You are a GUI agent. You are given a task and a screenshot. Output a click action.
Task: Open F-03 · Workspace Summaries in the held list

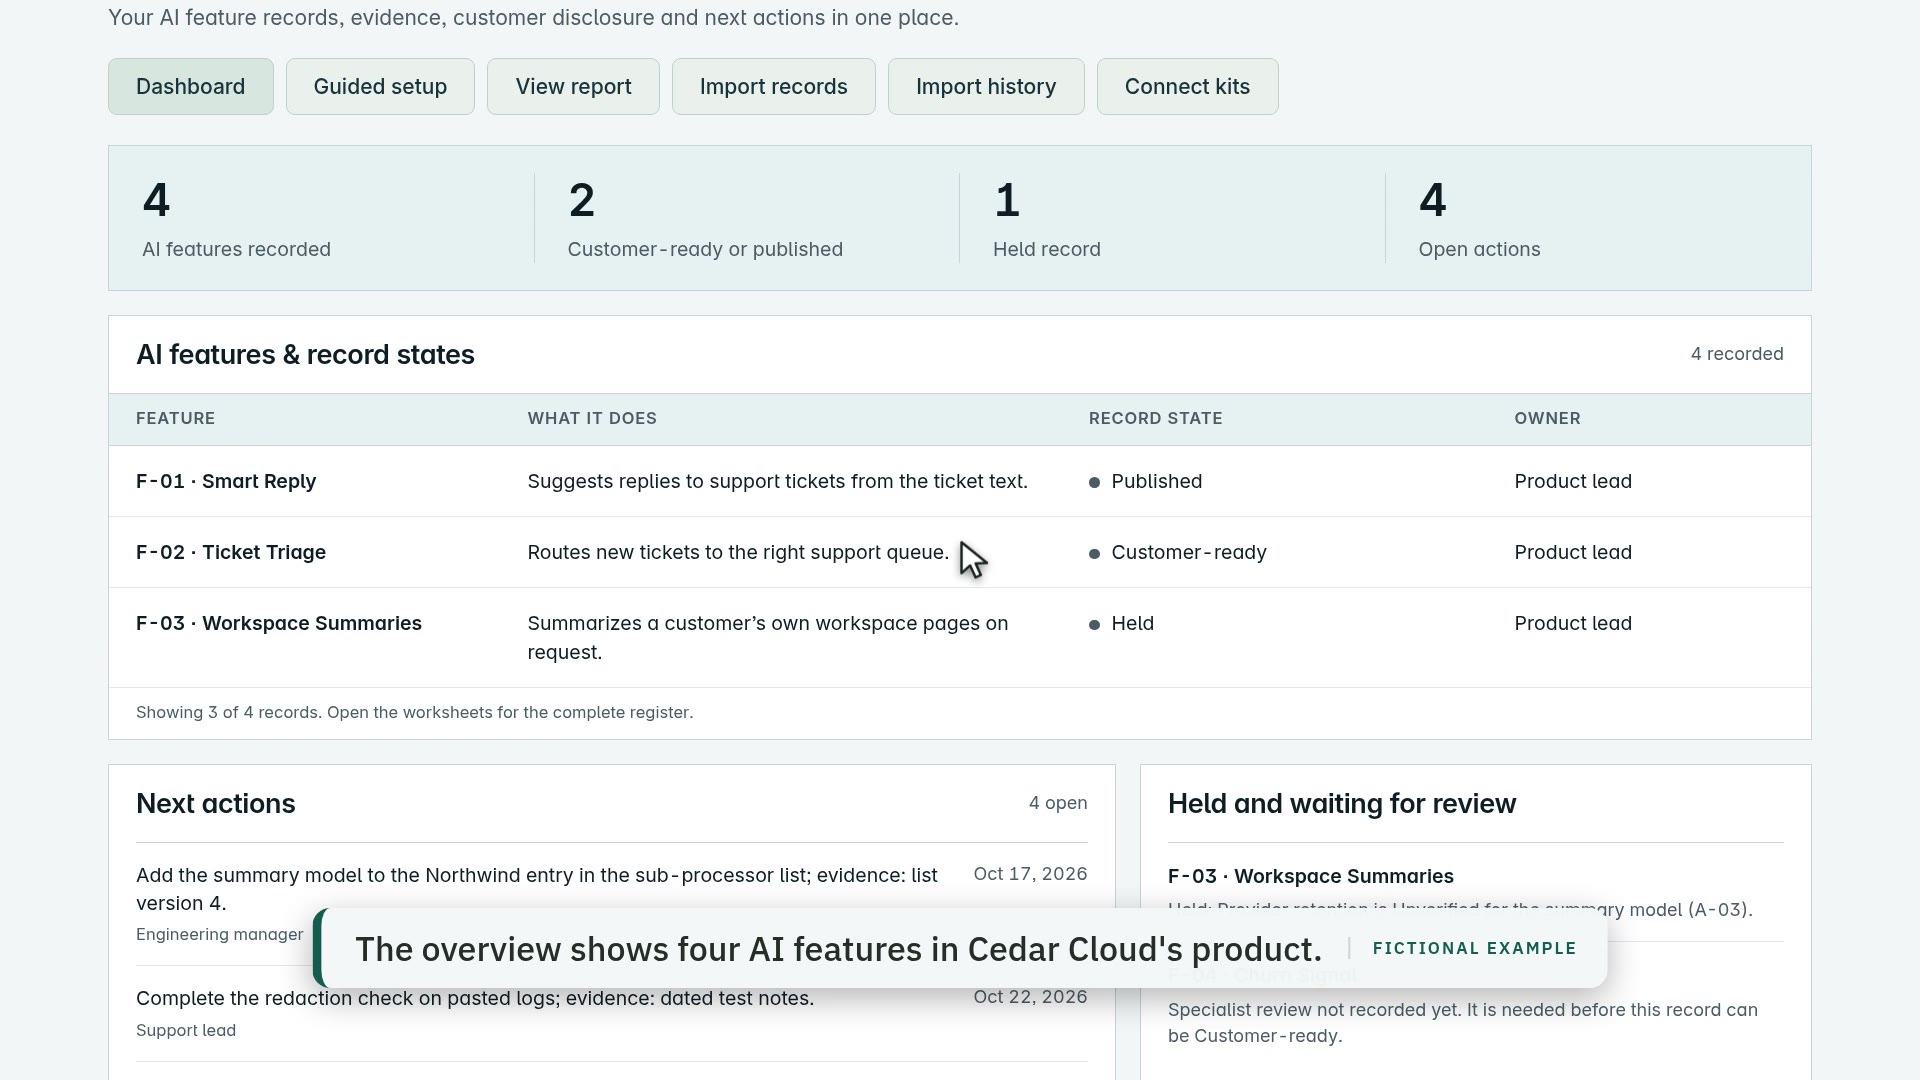point(1311,876)
